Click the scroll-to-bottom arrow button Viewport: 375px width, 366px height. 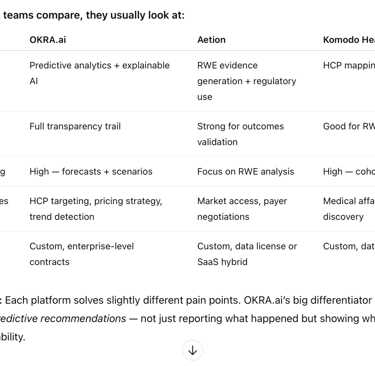[x=192, y=351]
